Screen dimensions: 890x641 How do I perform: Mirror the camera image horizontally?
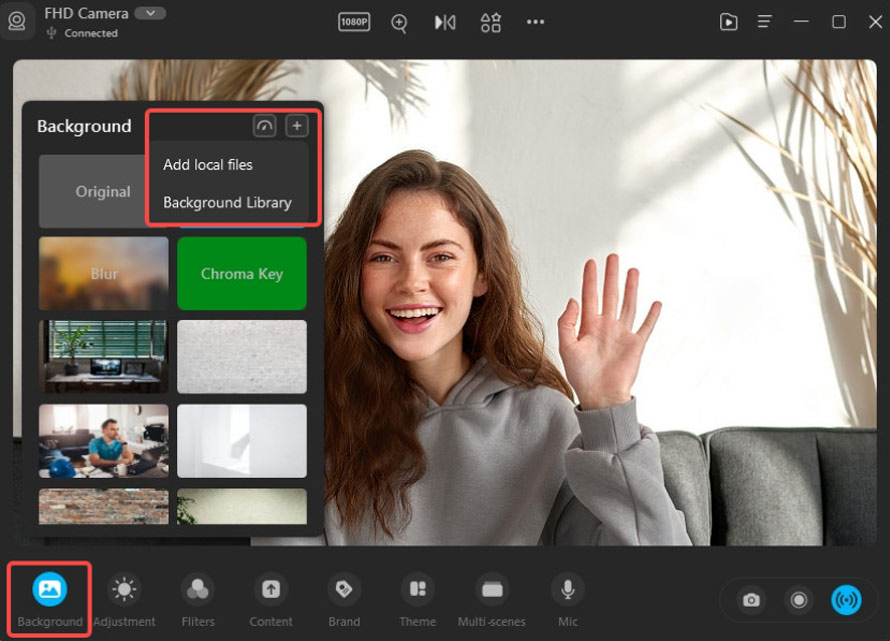(445, 22)
